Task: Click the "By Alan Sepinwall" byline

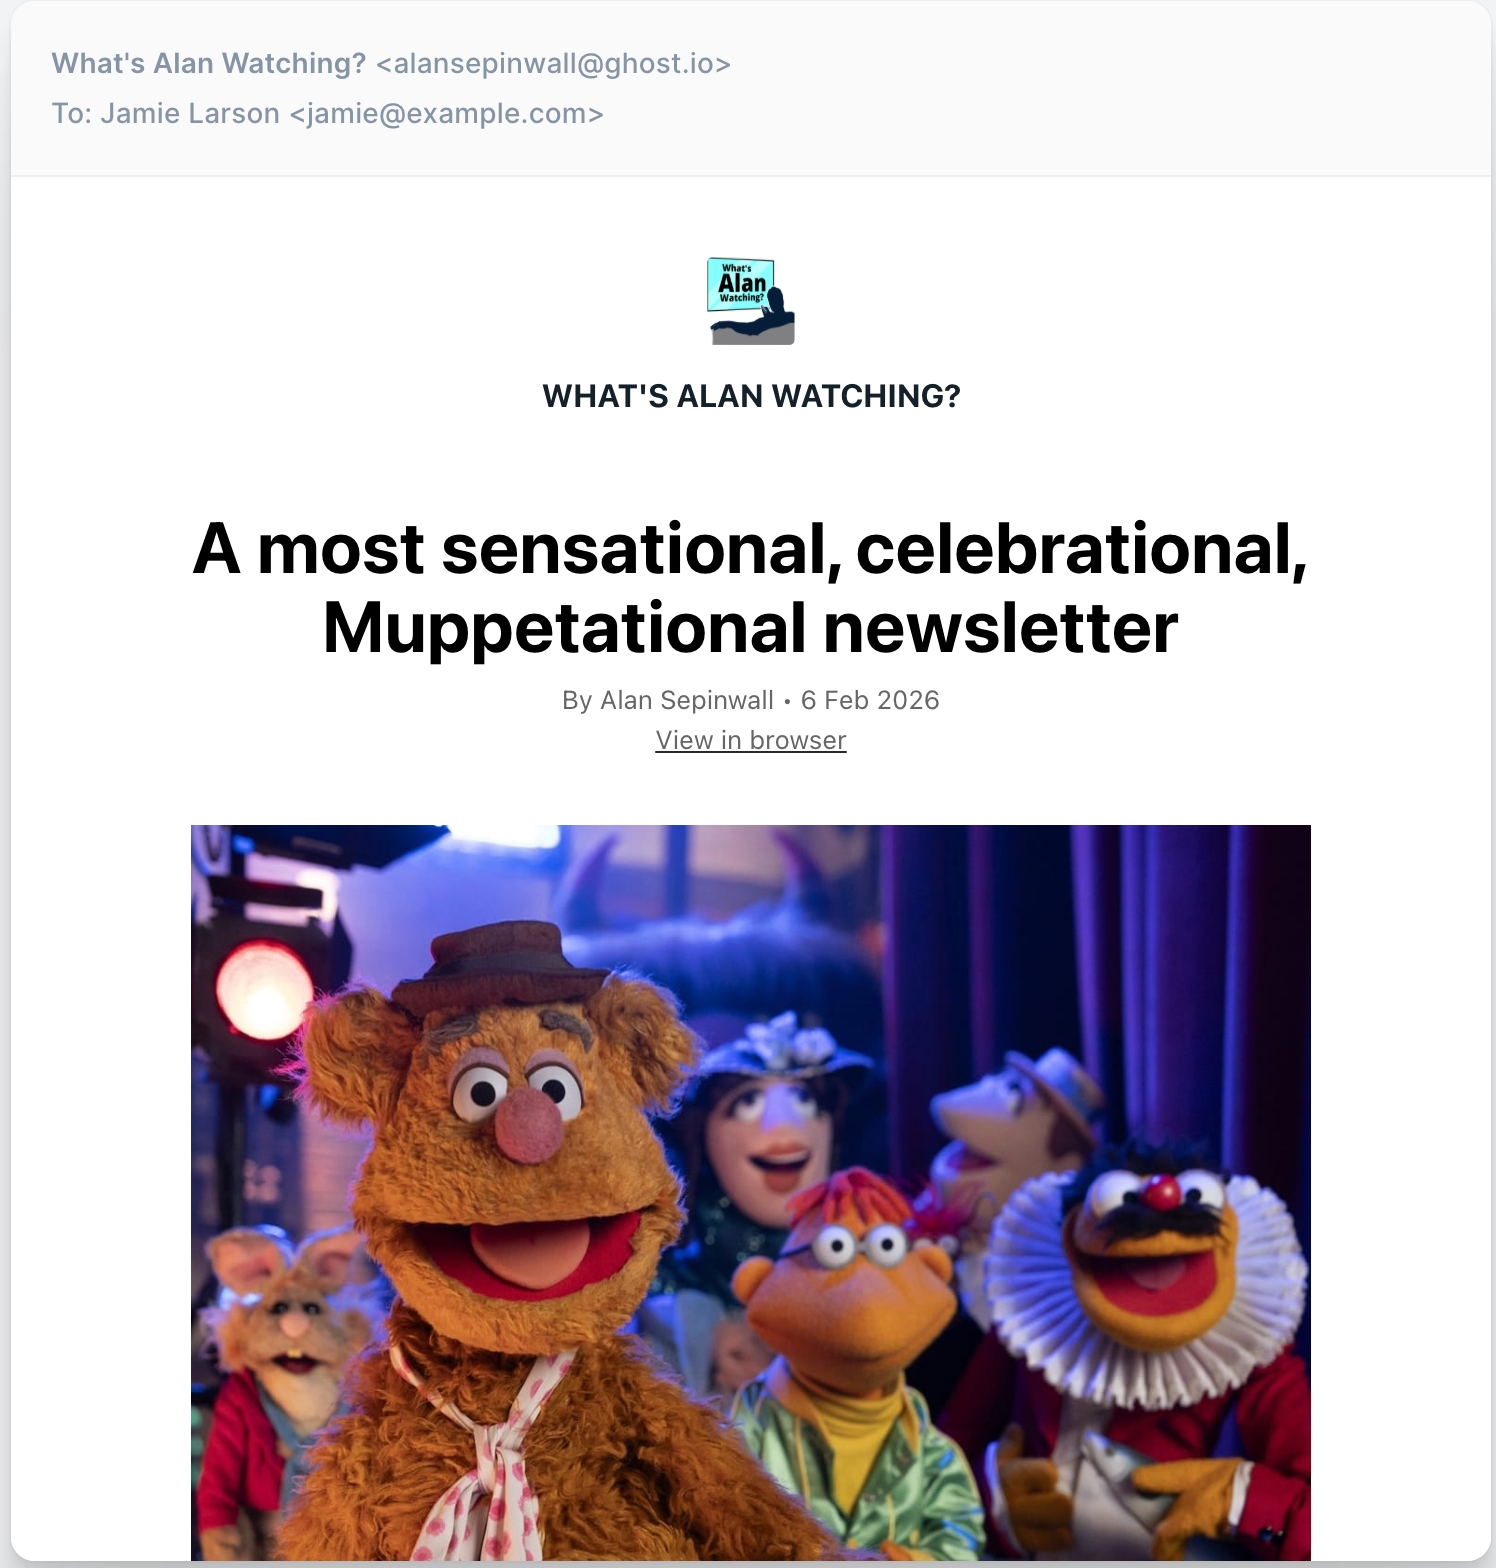Action: [x=667, y=700]
